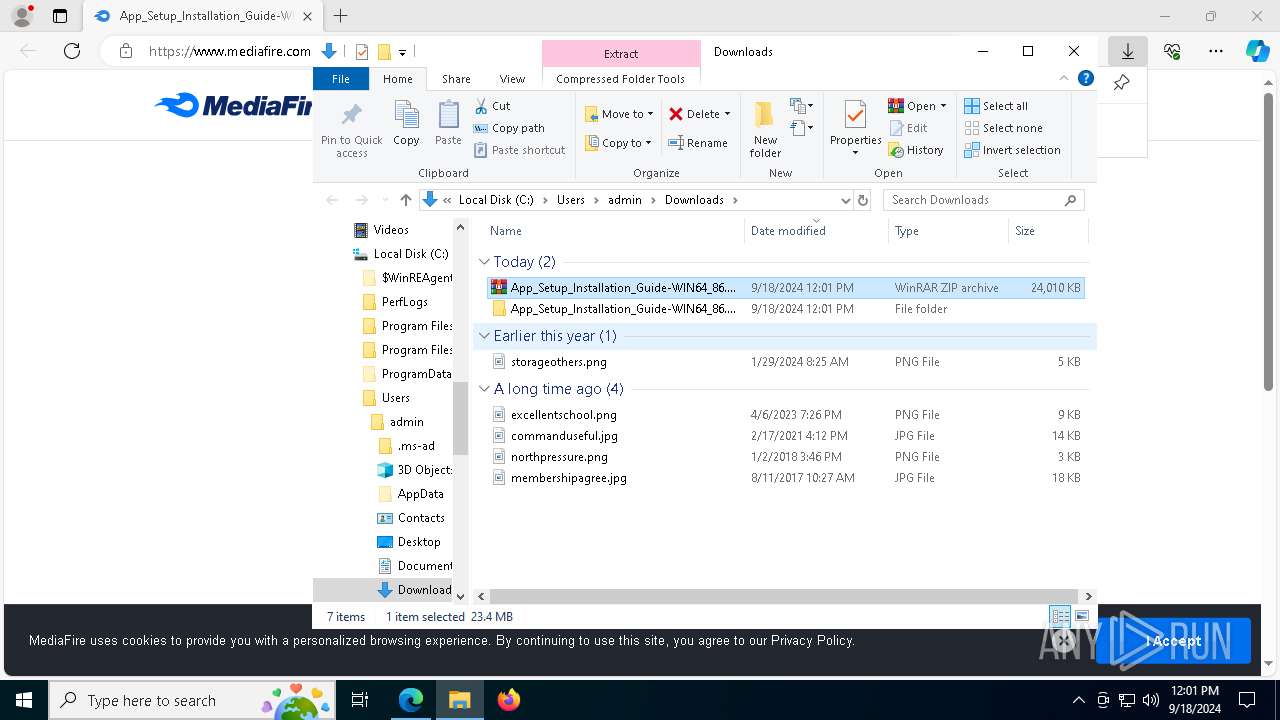Click the Search Downloads field
1280x720 pixels.
pos(983,200)
